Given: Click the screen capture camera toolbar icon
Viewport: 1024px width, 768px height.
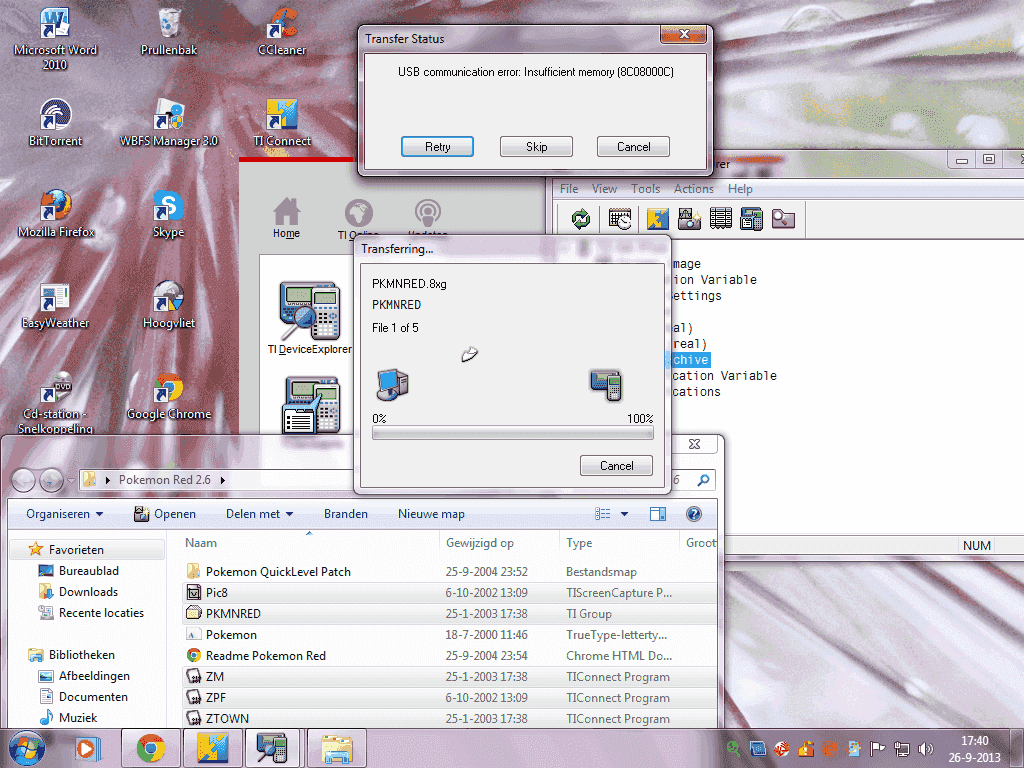Looking at the screenshot, I should pyautogui.click(x=689, y=219).
